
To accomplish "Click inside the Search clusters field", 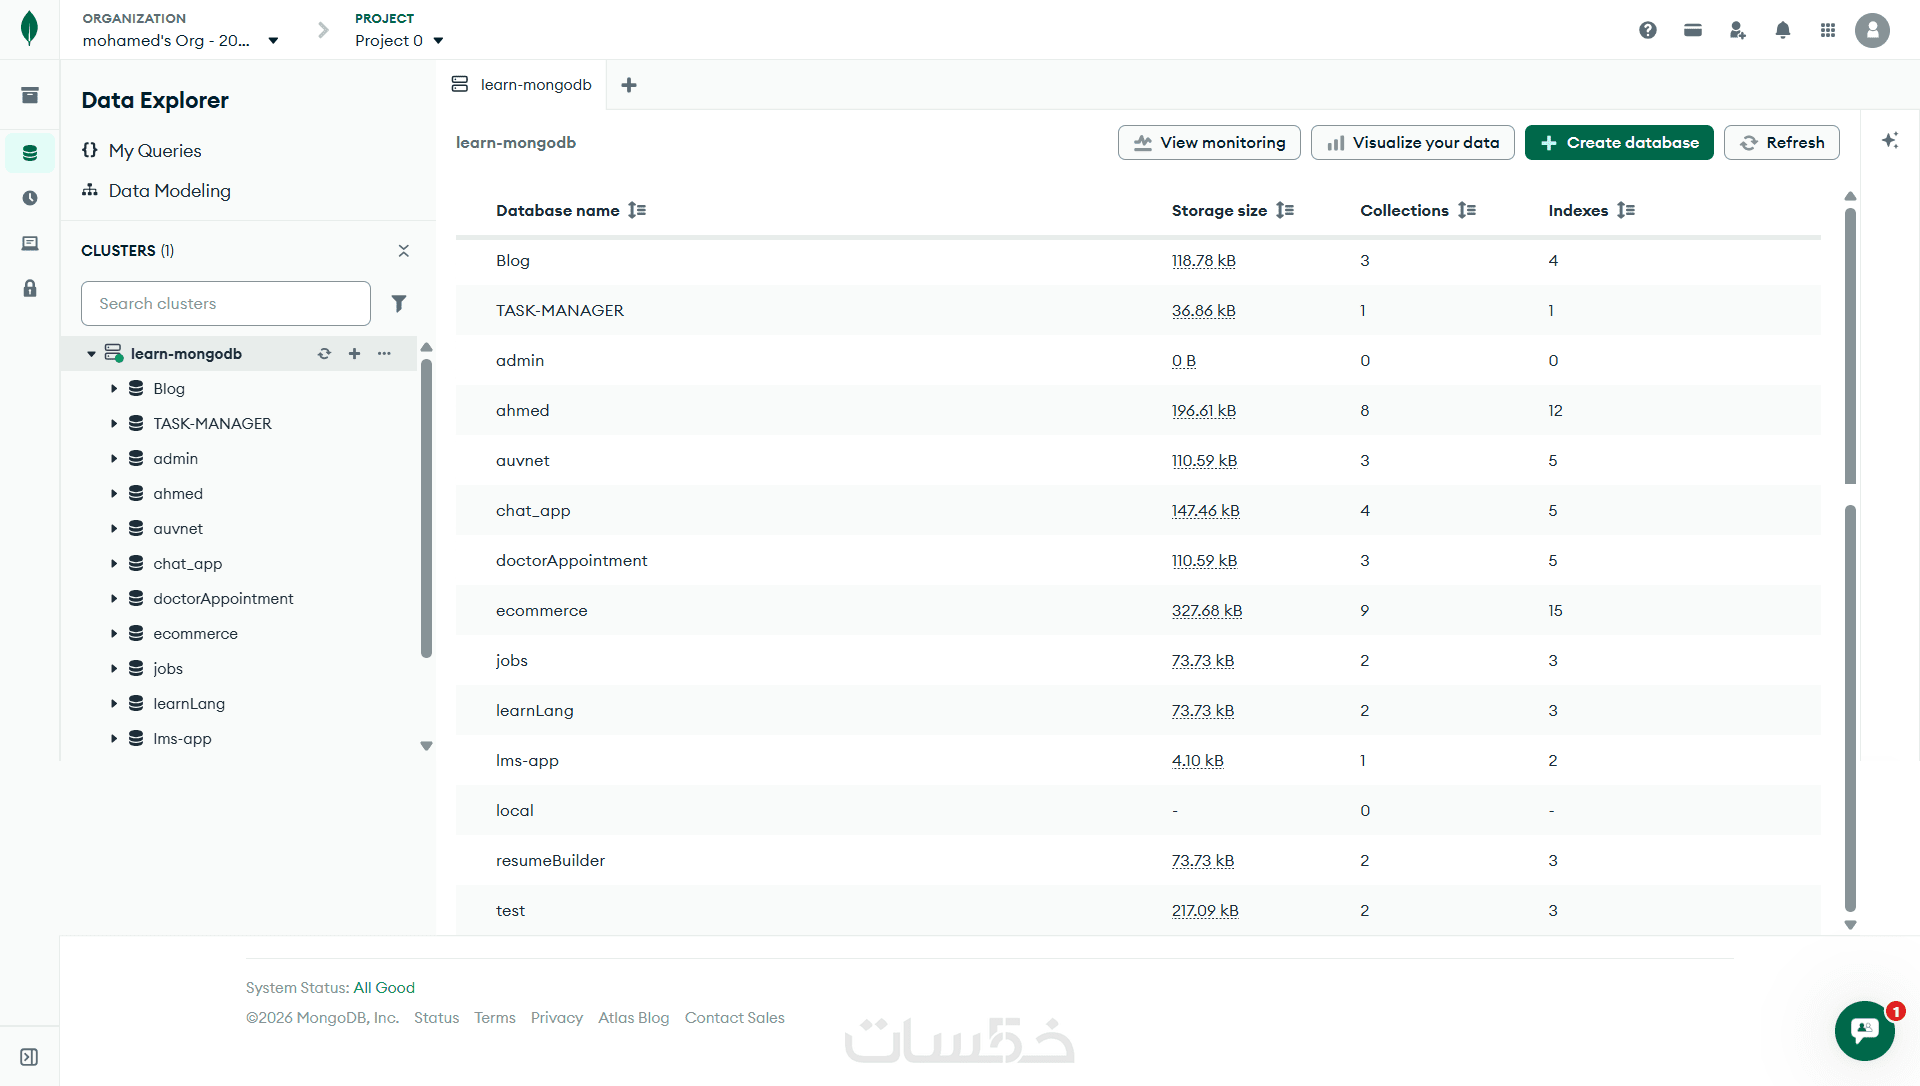I will click(225, 303).
